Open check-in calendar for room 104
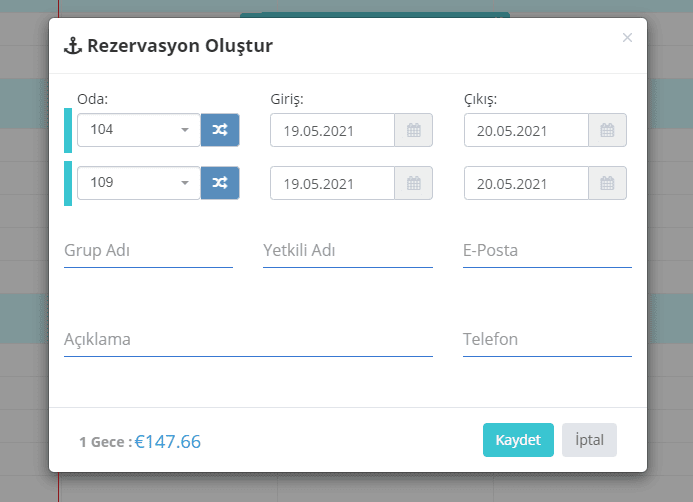This screenshot has height=502, width=693. [414, 130]
